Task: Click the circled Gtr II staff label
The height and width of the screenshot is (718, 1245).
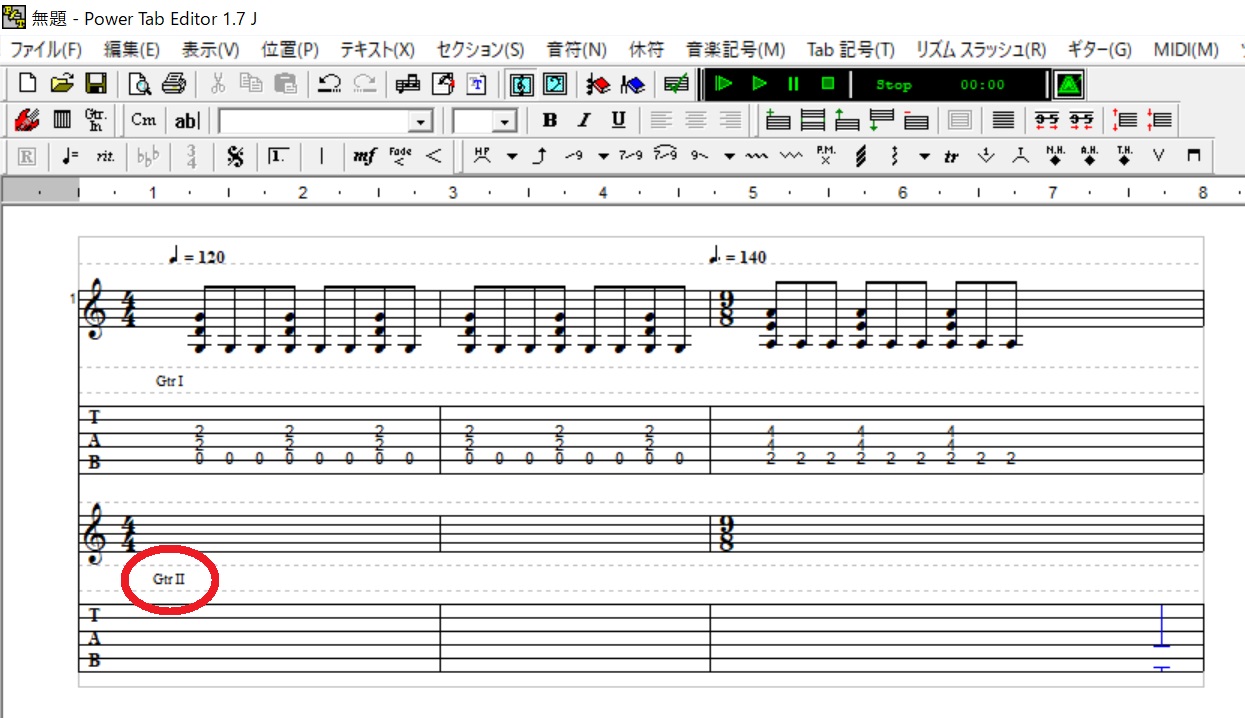Action: click(168, 579)
